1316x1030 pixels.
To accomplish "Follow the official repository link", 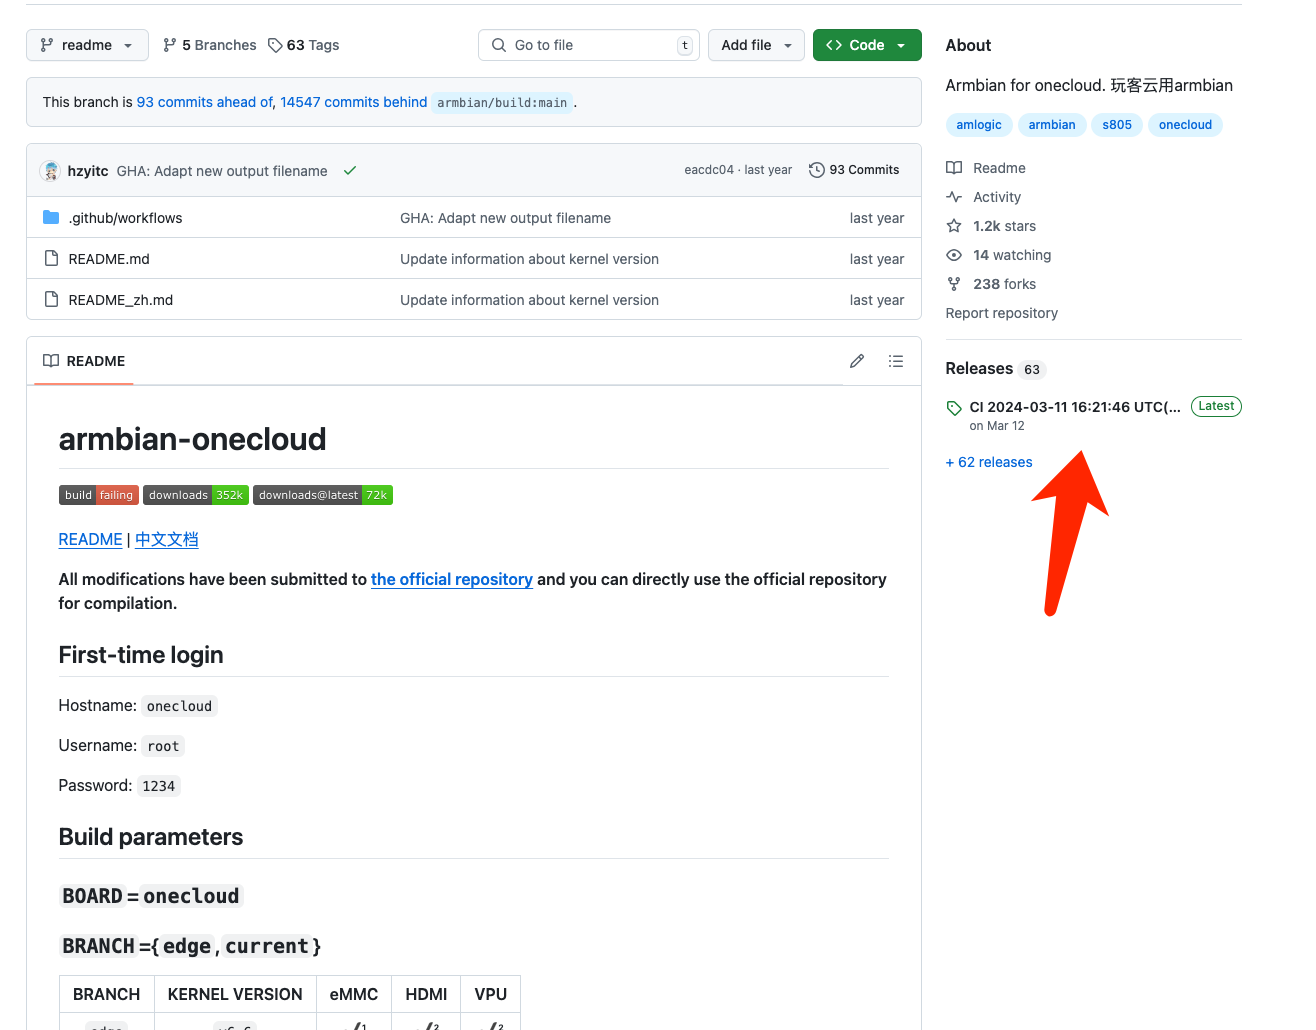I will (x=452, y=579).
